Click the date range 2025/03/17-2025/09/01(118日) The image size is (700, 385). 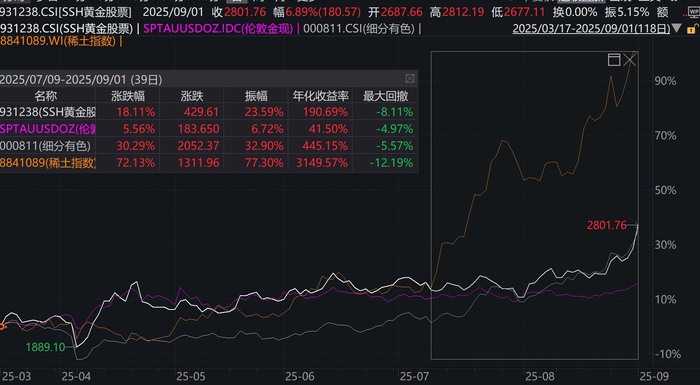(x=591, y=29)
